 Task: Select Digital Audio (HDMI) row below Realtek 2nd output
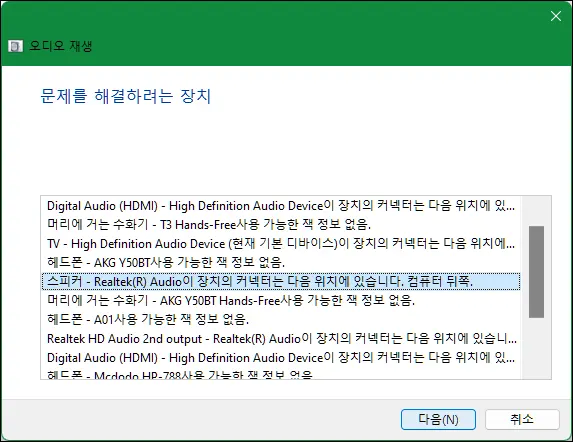pos(281,358)
